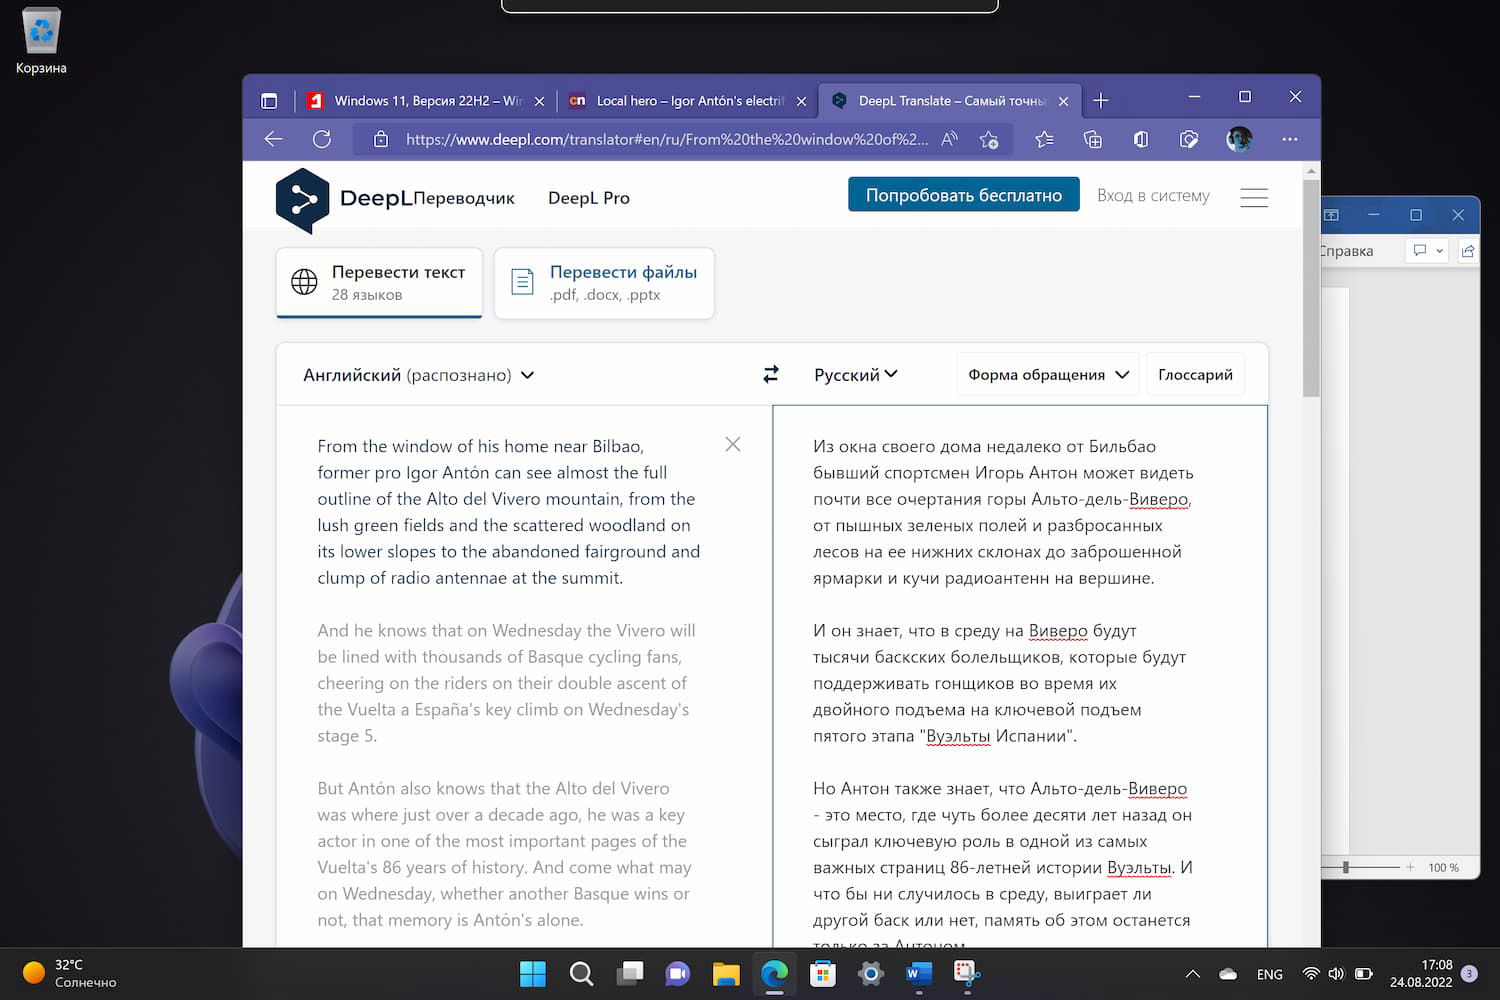Click the Edge address bar URL

(666, 140)
